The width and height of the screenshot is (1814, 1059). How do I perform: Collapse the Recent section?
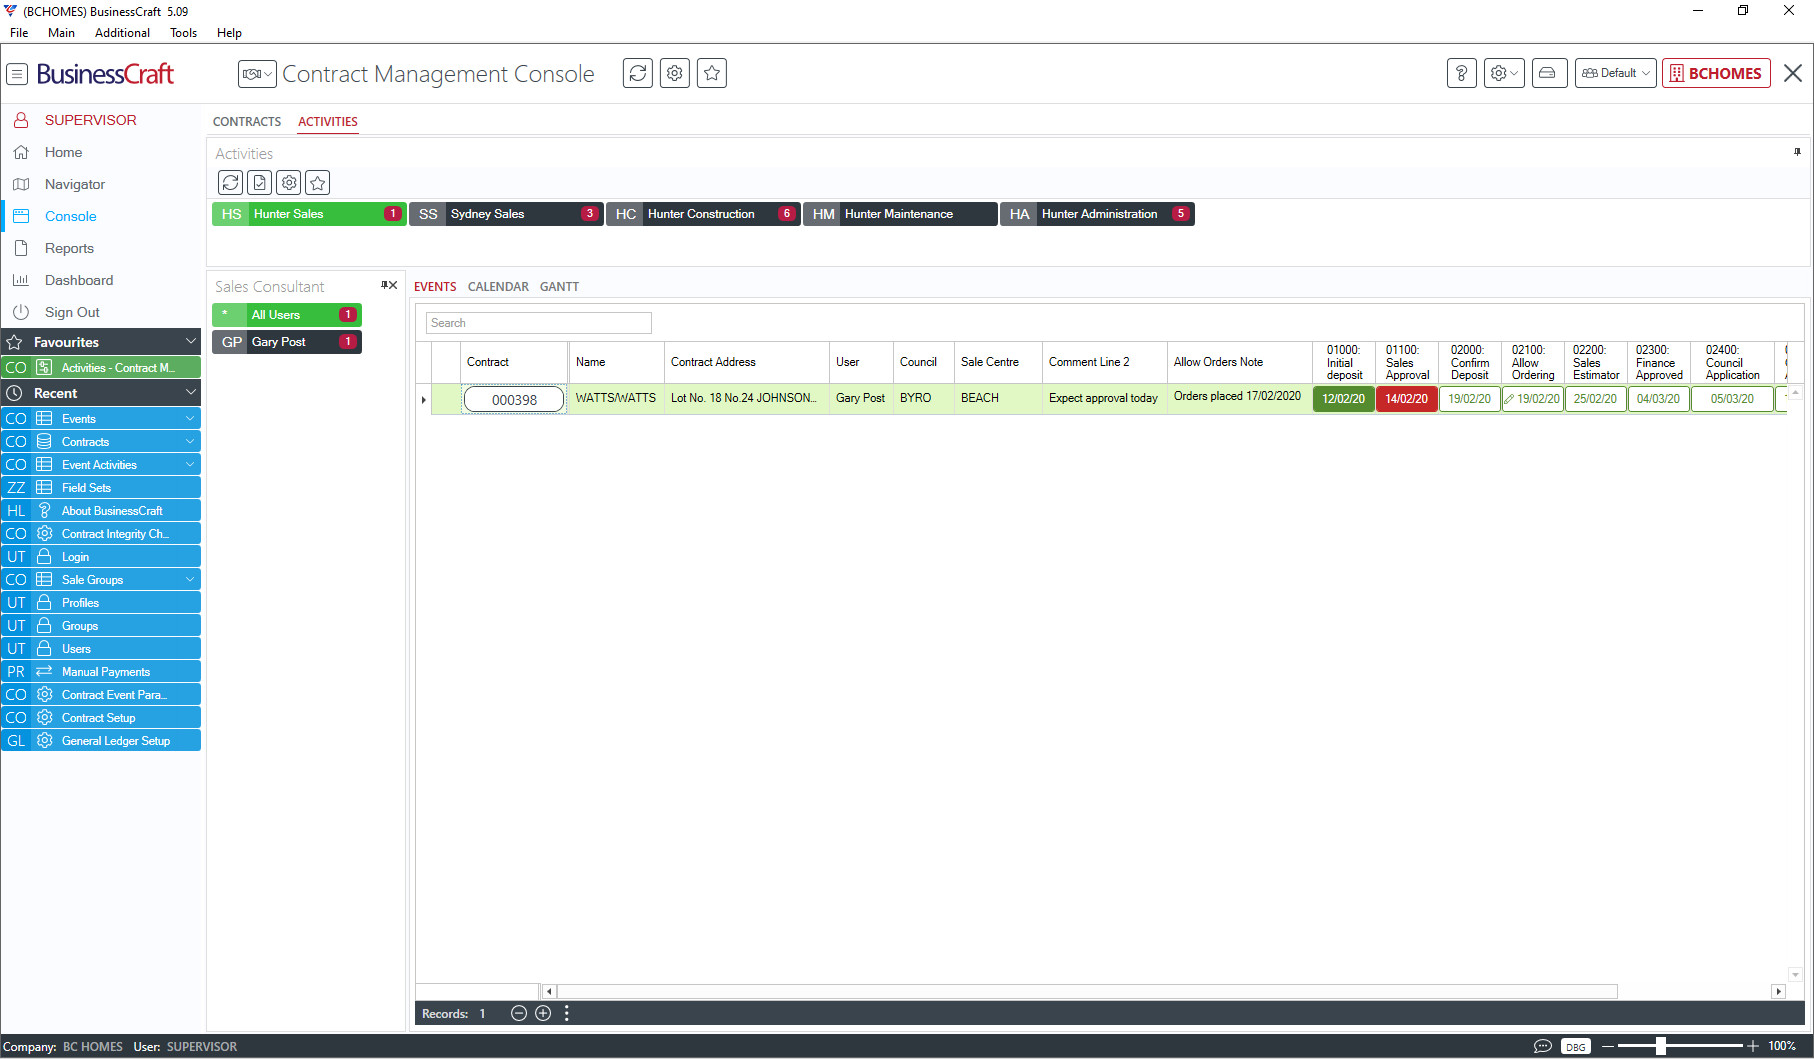click(191, 393)
